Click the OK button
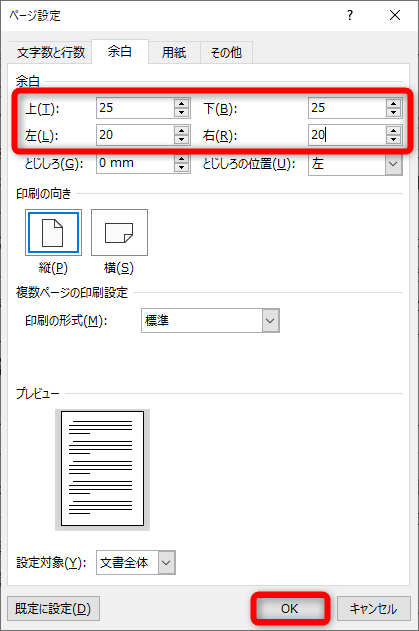The height and width of the screenshot is (631, 419). [290, 608]
